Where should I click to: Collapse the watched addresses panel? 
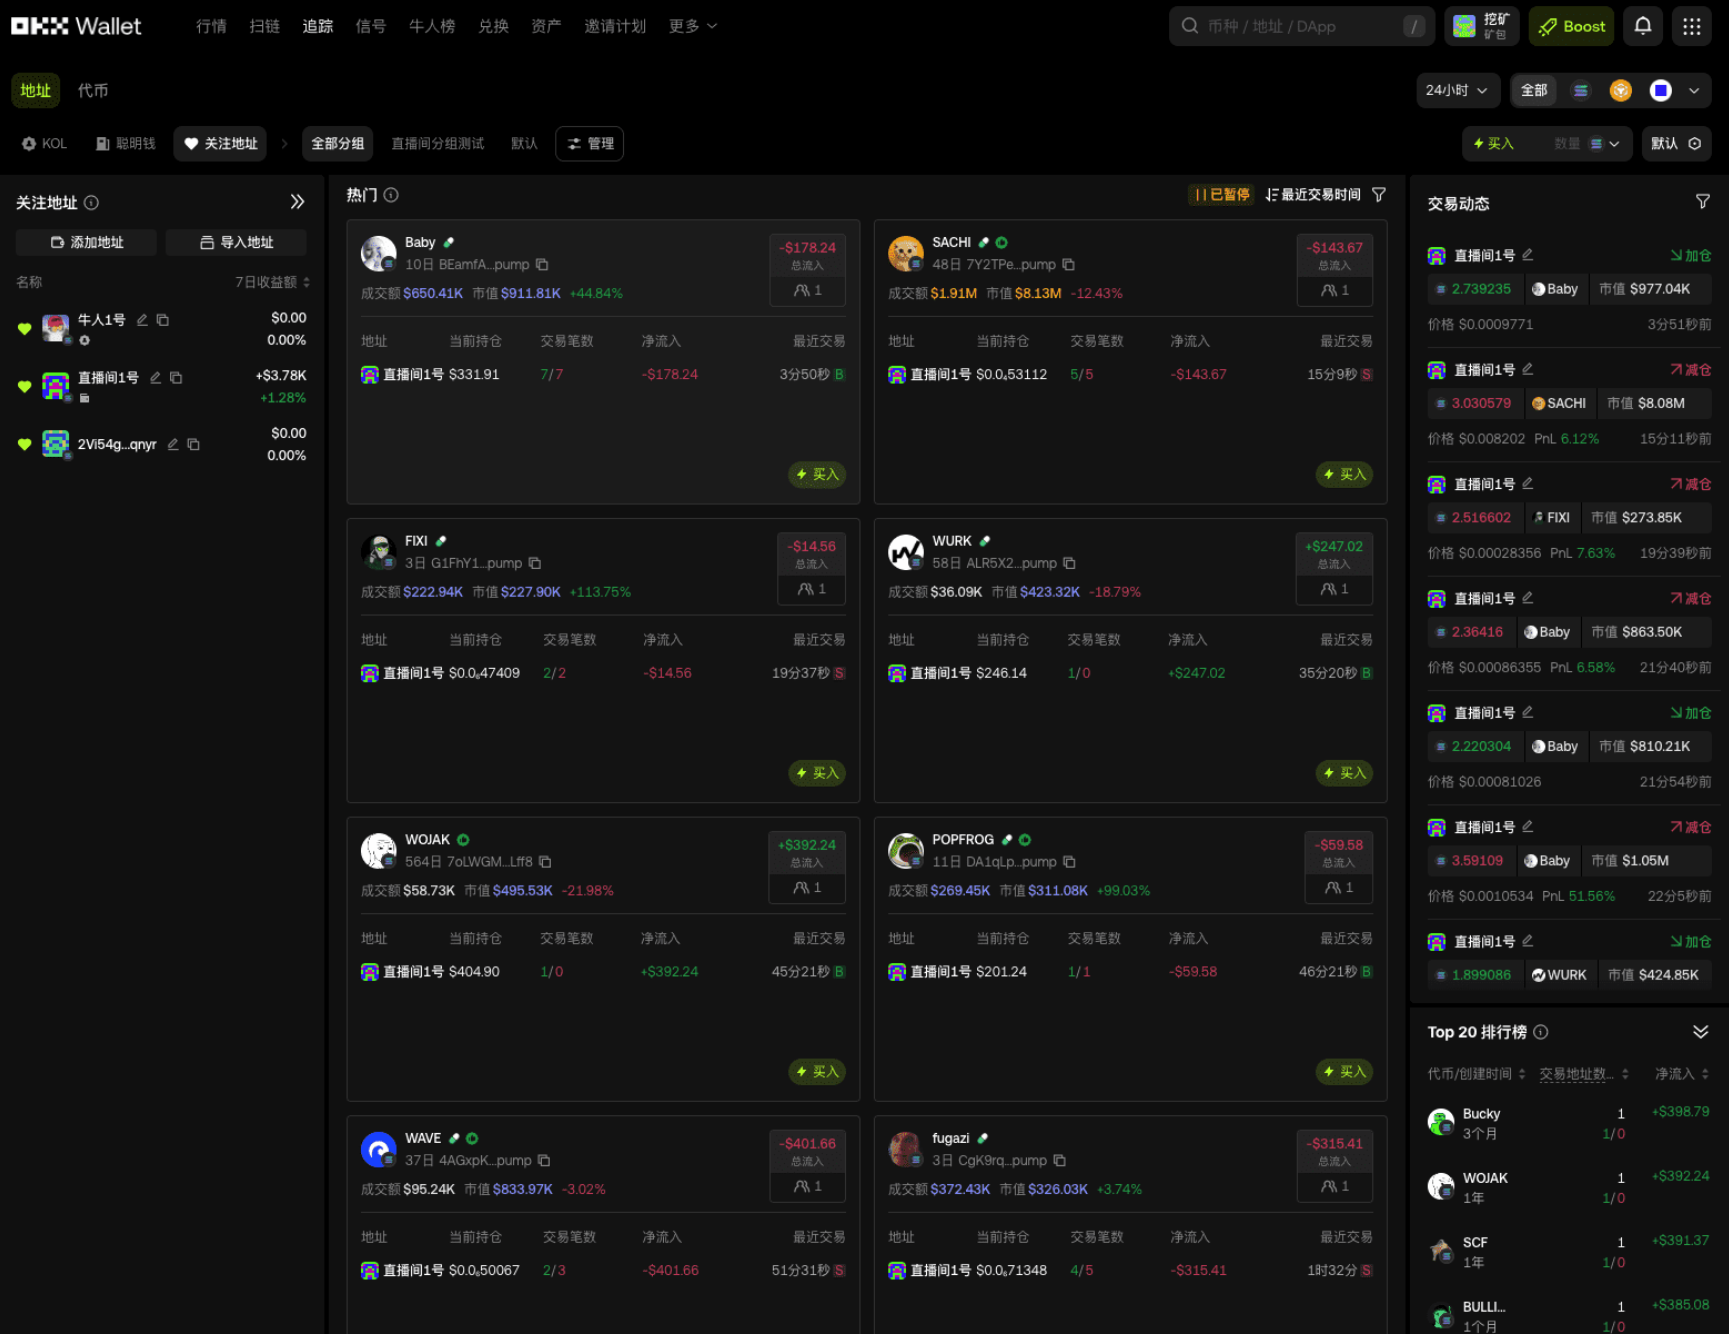tap(297, 202)
